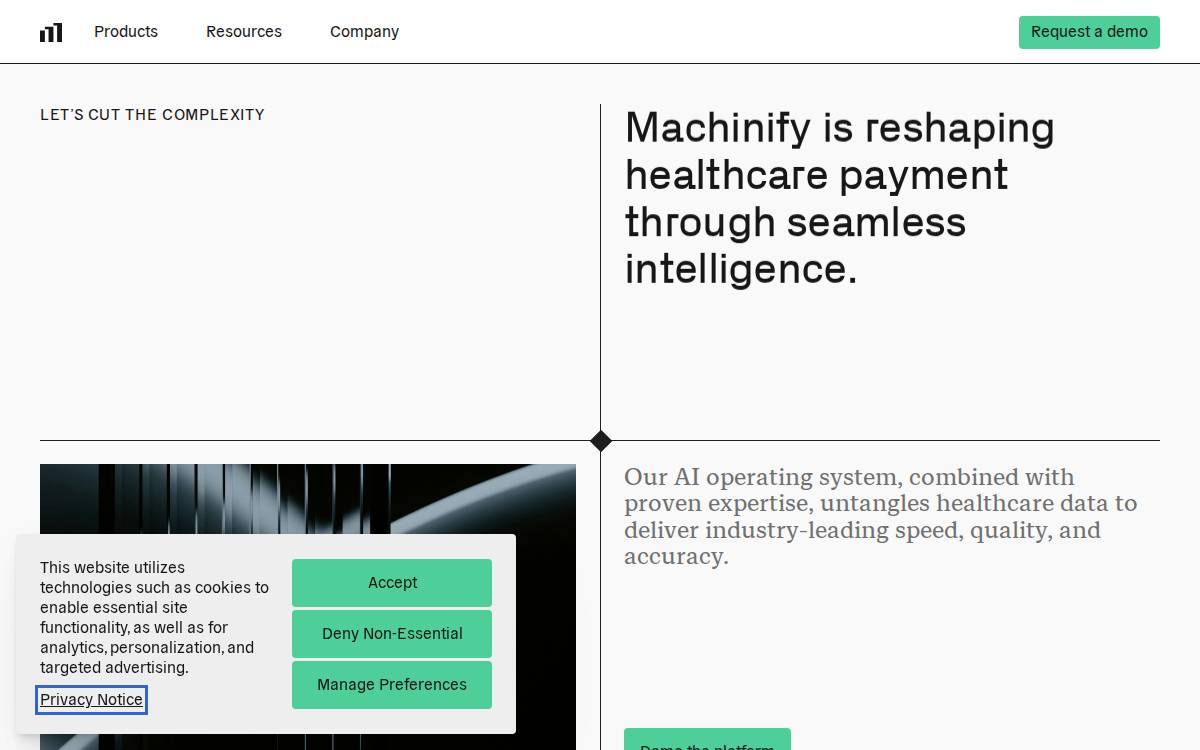Click the Machinify logo icon
Viewport: 1200px width, 750px height.
[51, 32]
